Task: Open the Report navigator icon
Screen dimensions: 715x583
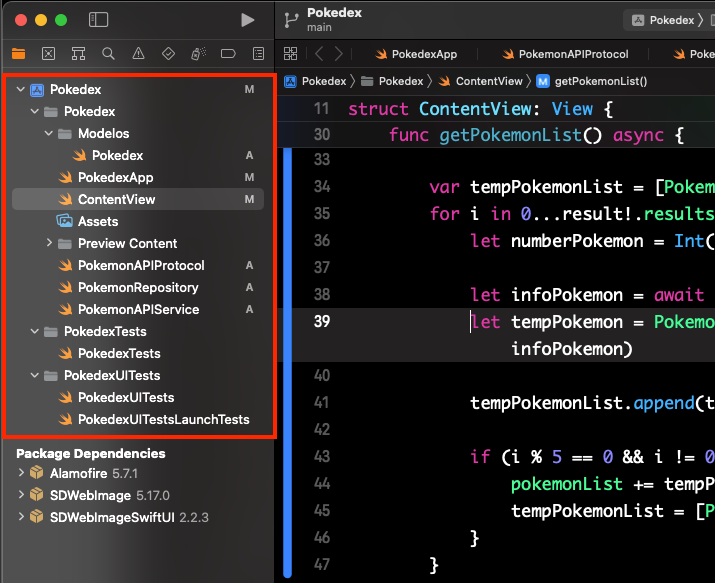Action: point(258,53)
